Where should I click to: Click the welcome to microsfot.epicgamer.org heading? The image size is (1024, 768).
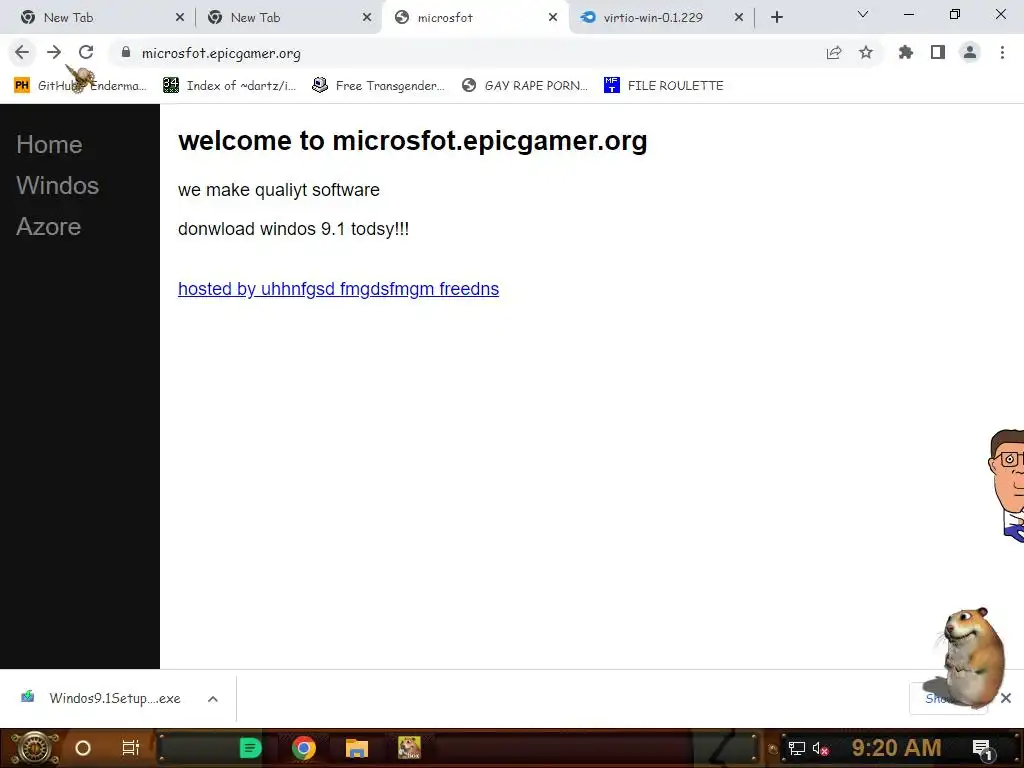pyautogui.click(x=413, y=141)
